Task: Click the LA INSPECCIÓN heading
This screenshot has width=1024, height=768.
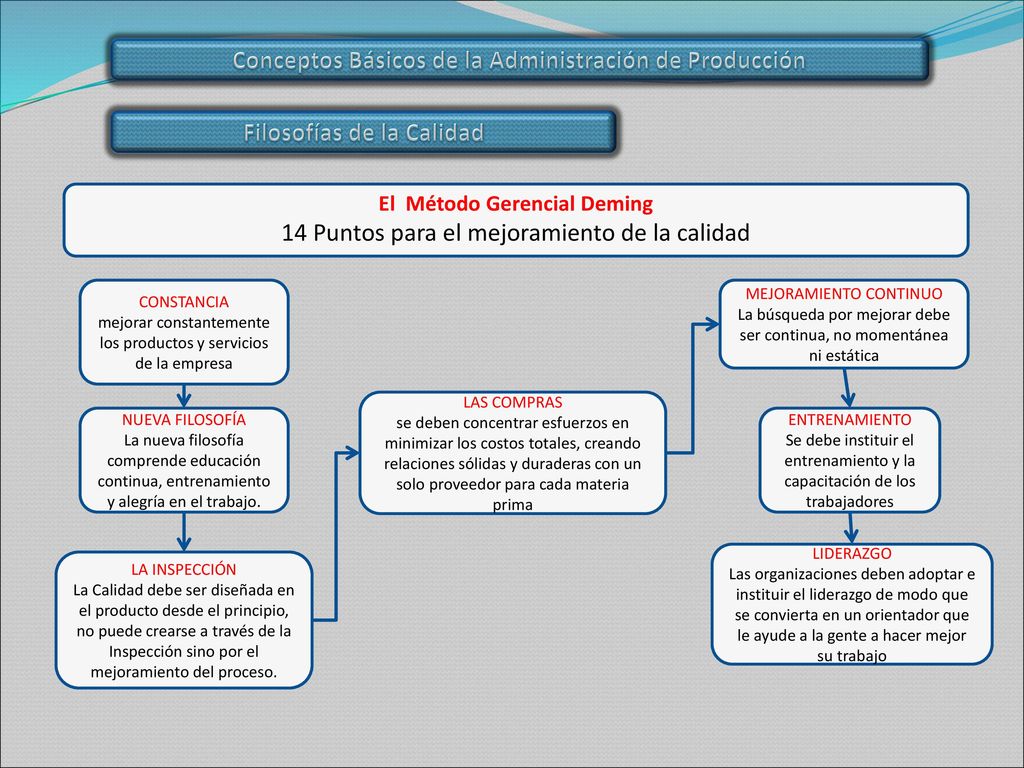Action: pyautogui.click(x=184, y=569)
